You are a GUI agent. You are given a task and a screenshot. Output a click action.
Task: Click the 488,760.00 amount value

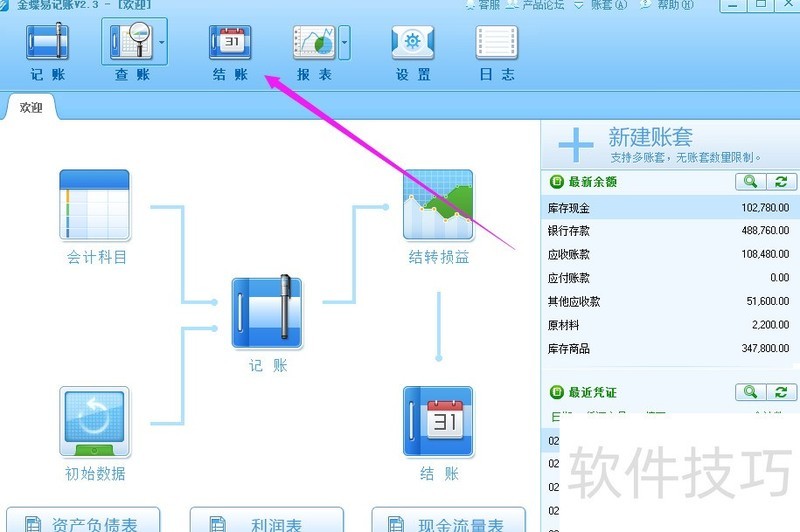click(765, 231)
